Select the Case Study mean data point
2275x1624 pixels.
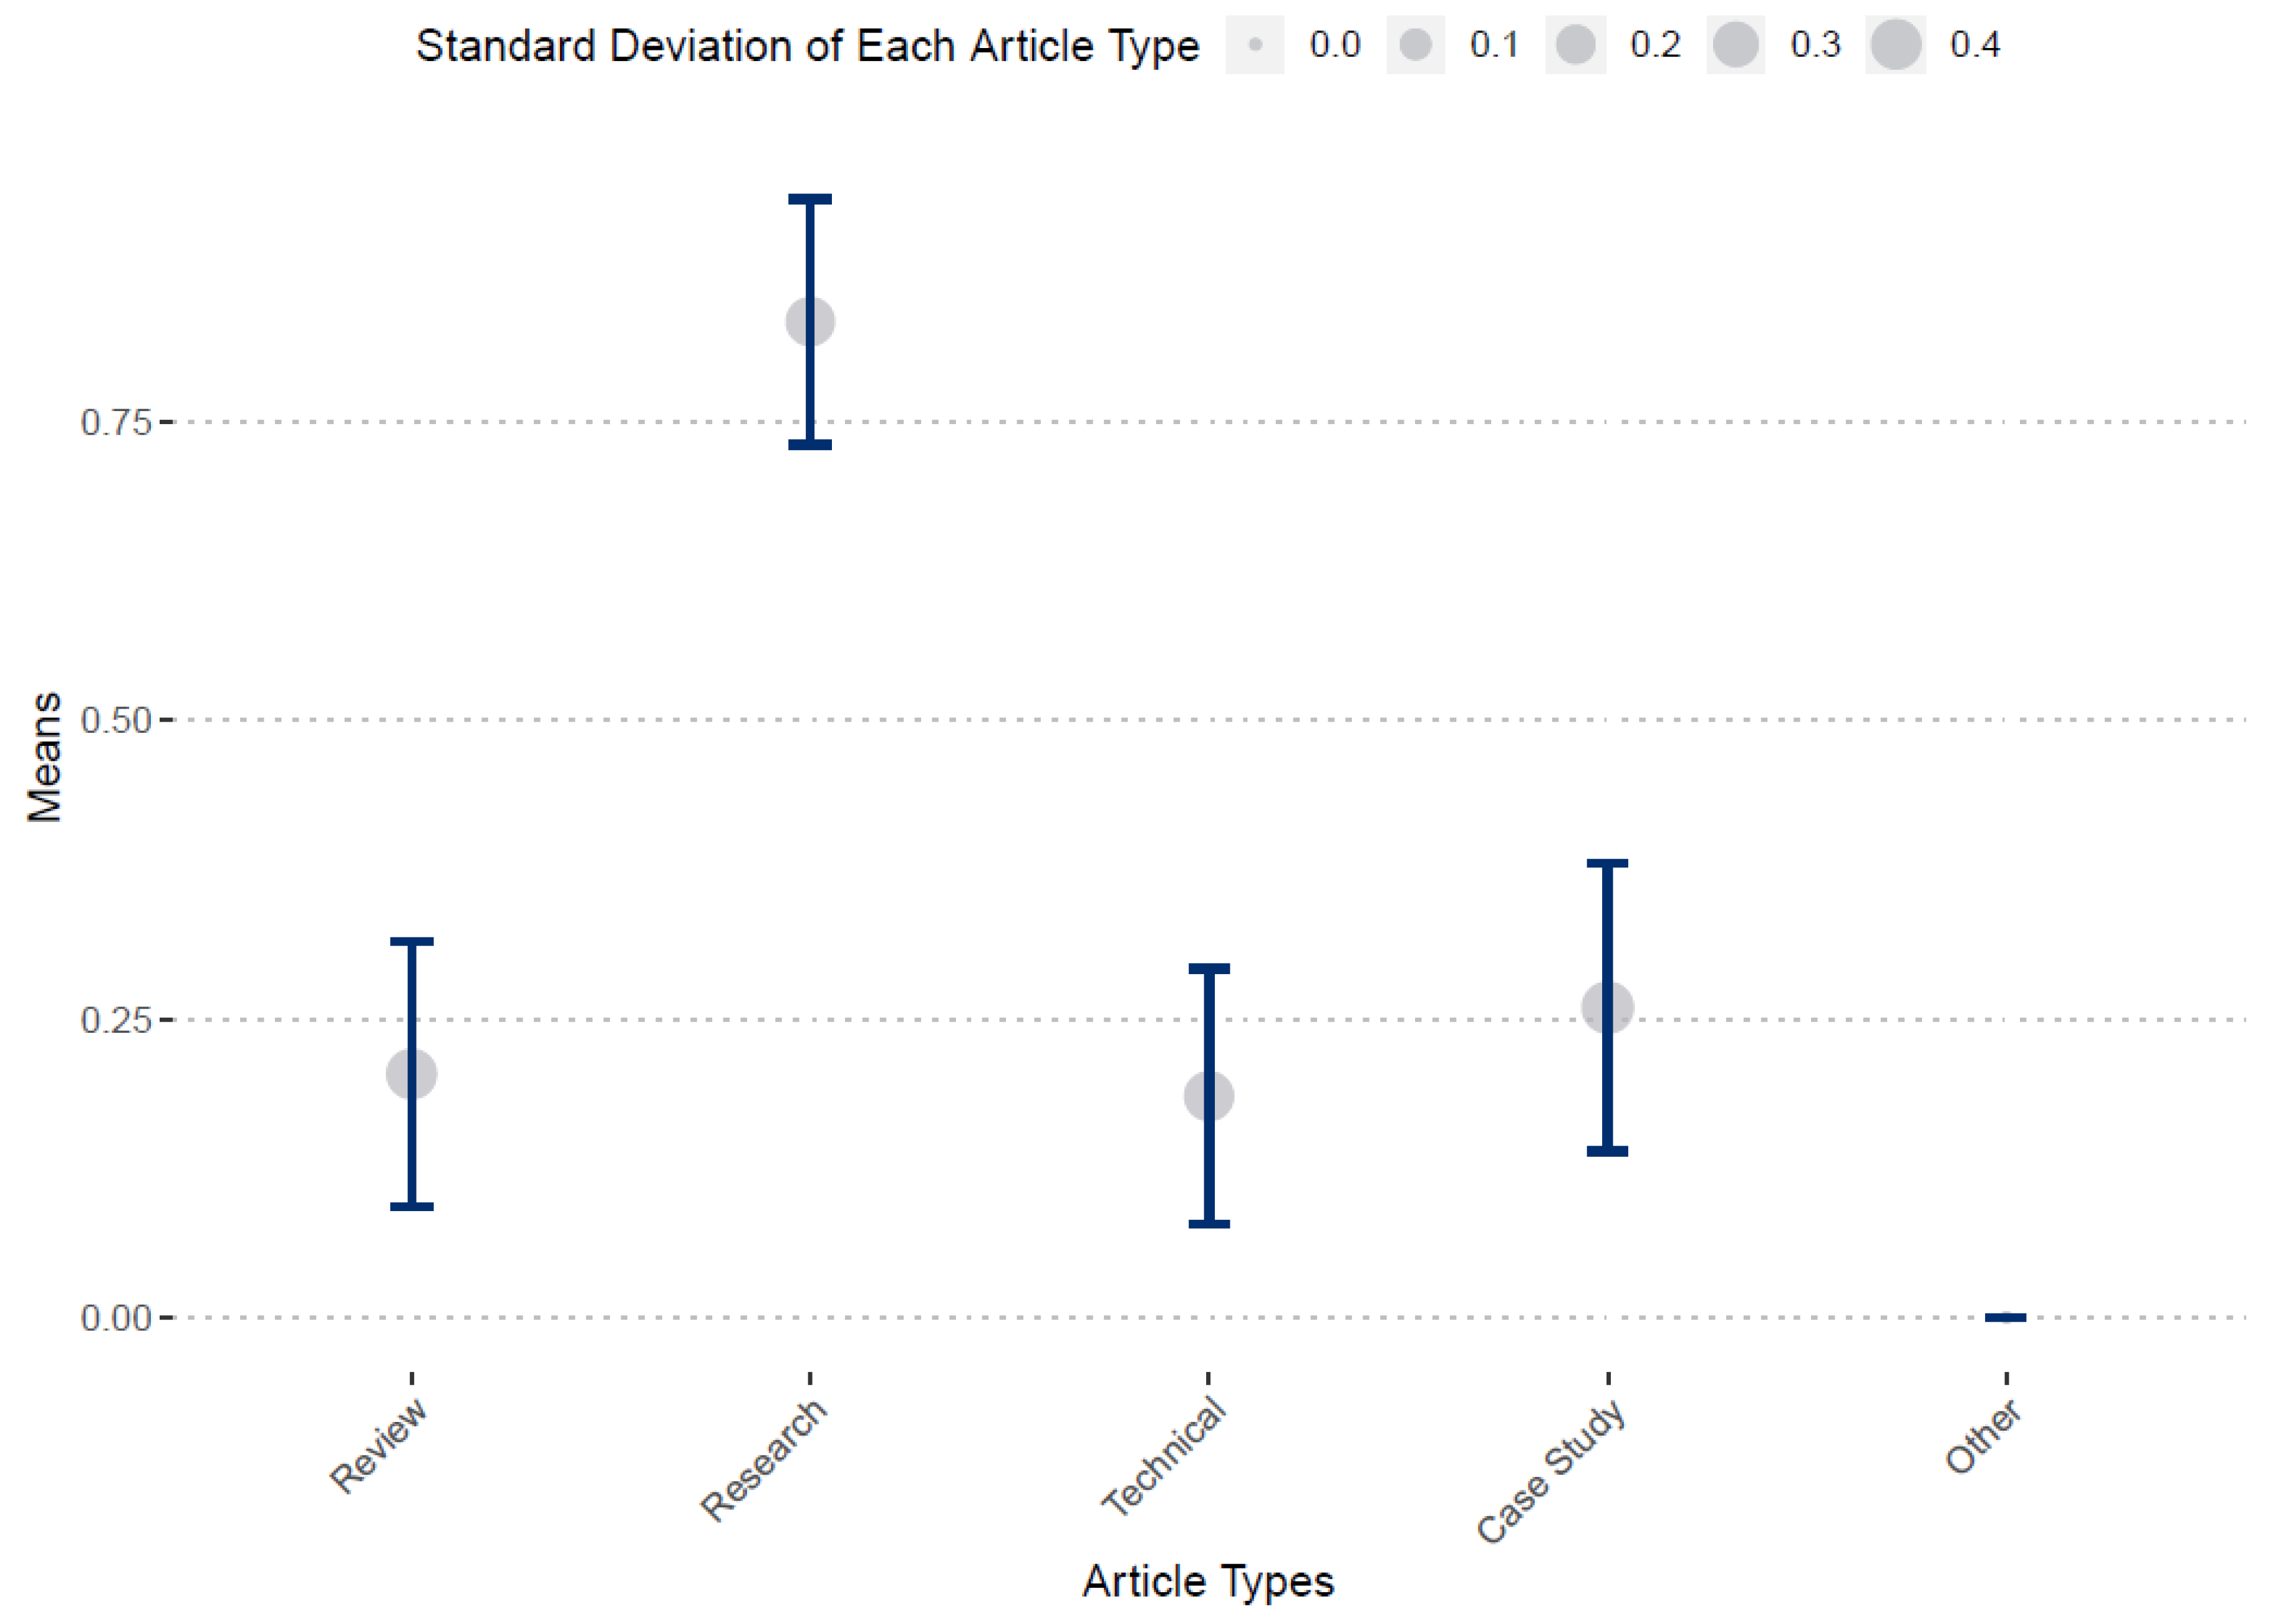pyautogui.click(x=1607, y=1007)
